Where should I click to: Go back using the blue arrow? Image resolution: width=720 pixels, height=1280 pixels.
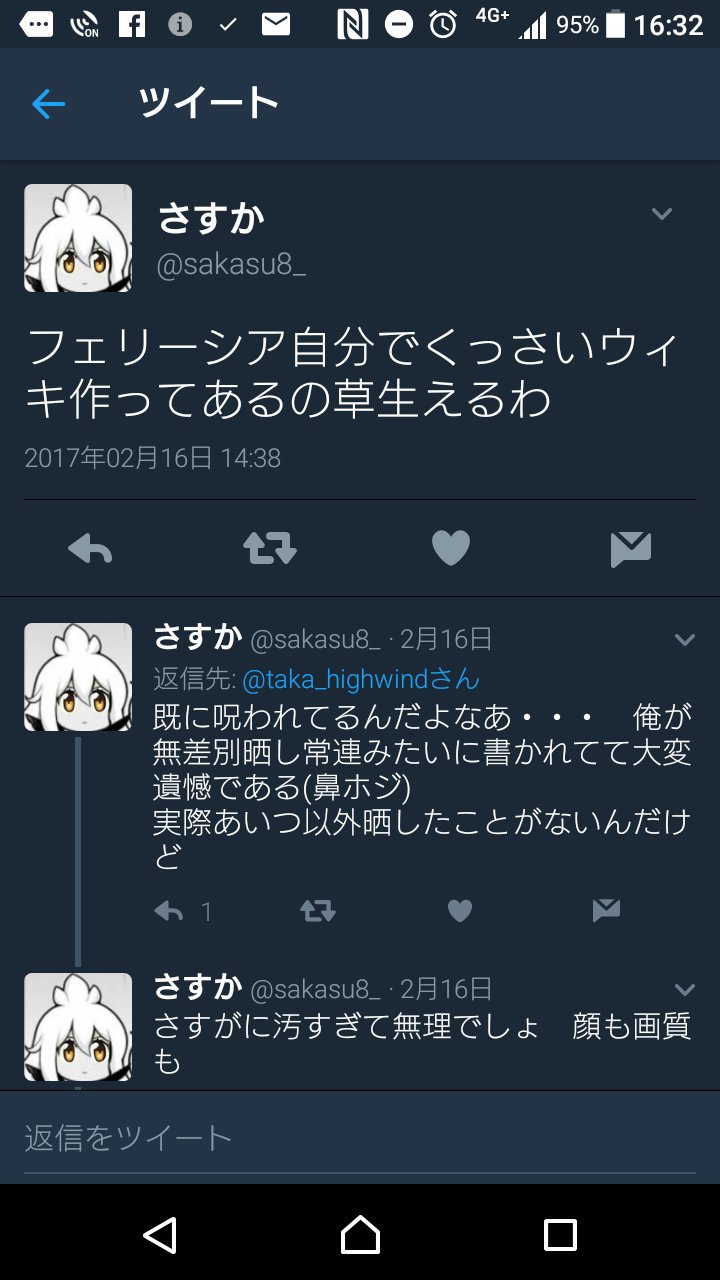[48, 104]
